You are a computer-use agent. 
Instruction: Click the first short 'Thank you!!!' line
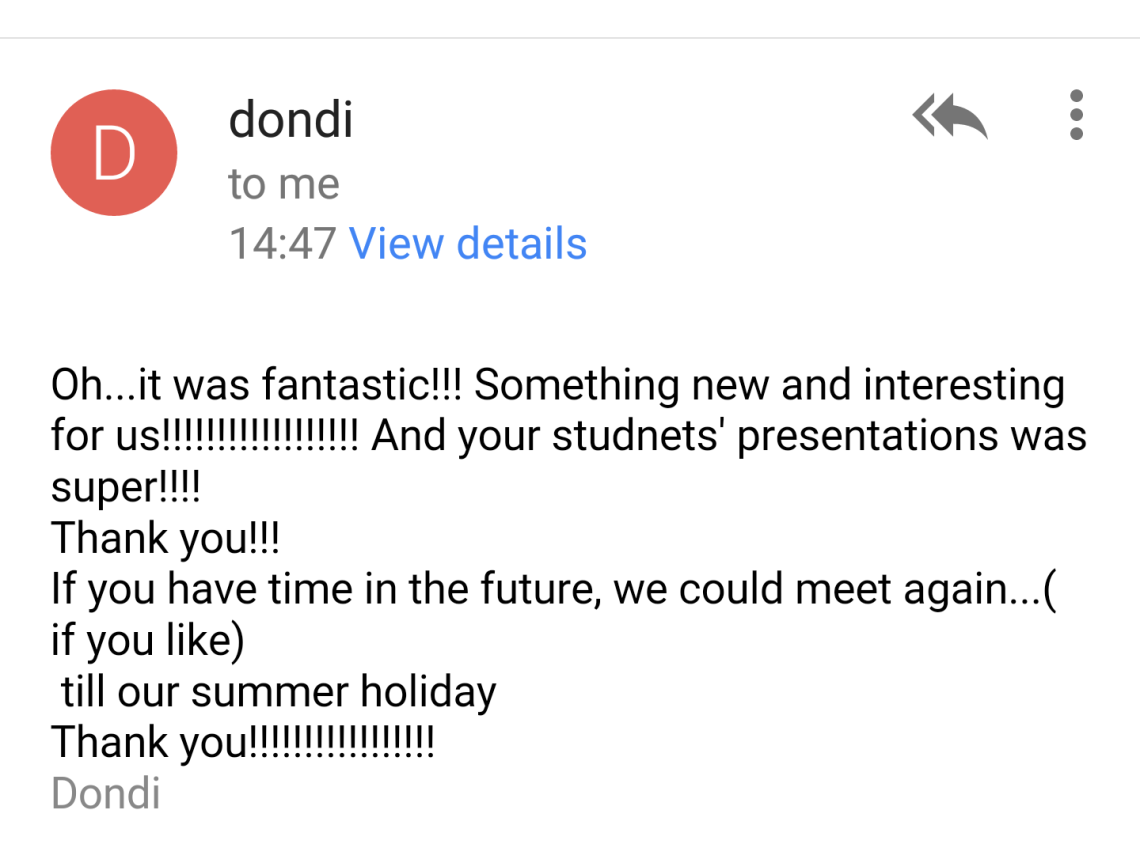pyautogui.click(x=166, y=539)
